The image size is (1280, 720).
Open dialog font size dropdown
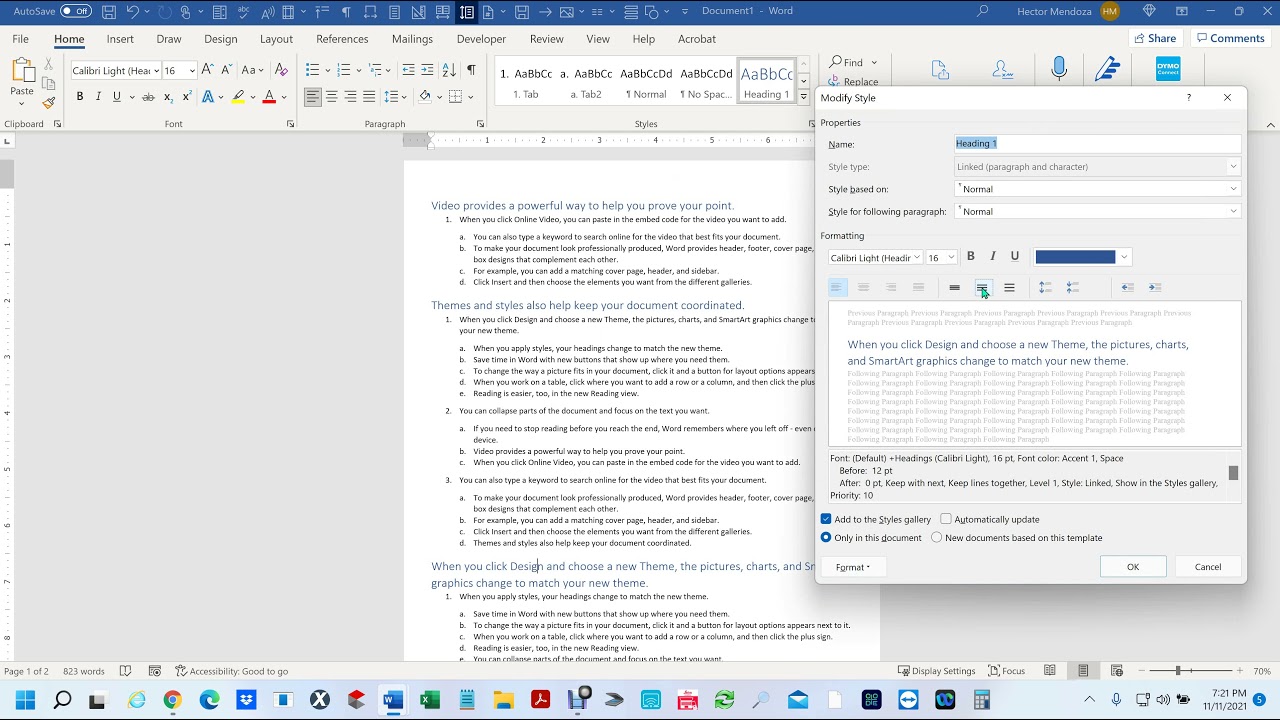coord(951,257)
